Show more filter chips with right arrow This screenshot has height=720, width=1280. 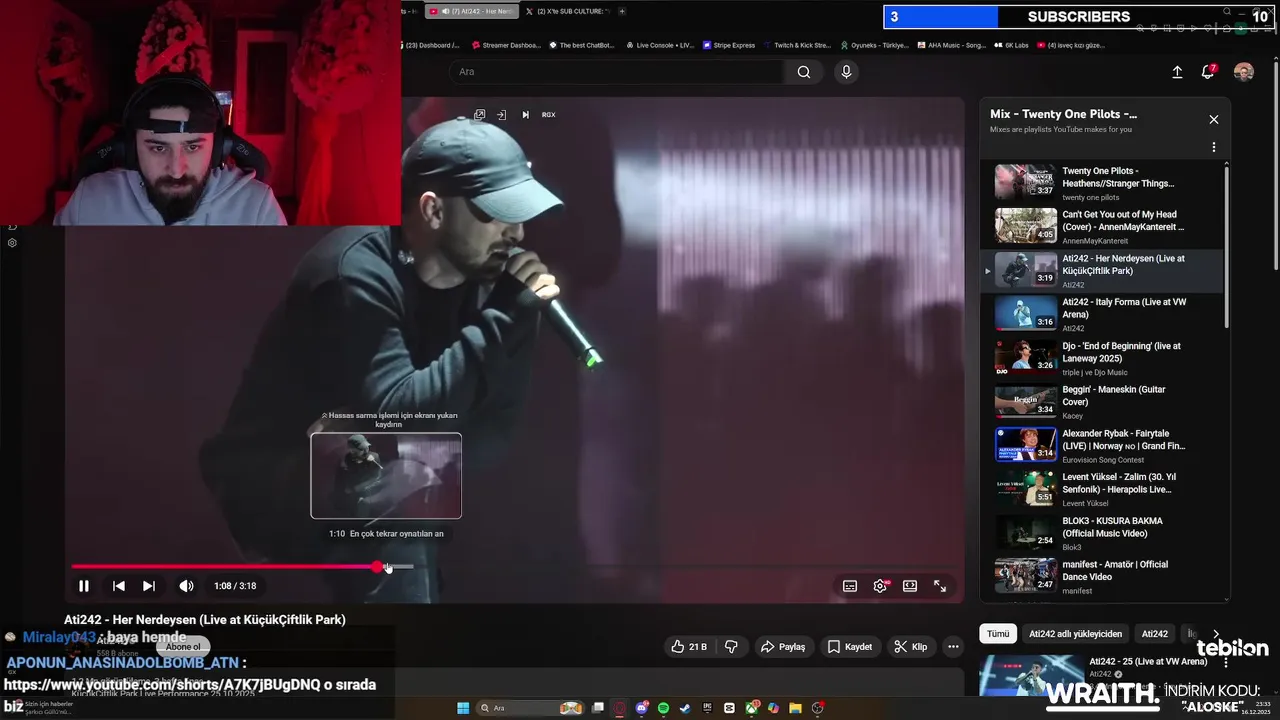click(x=1216, y=634)
